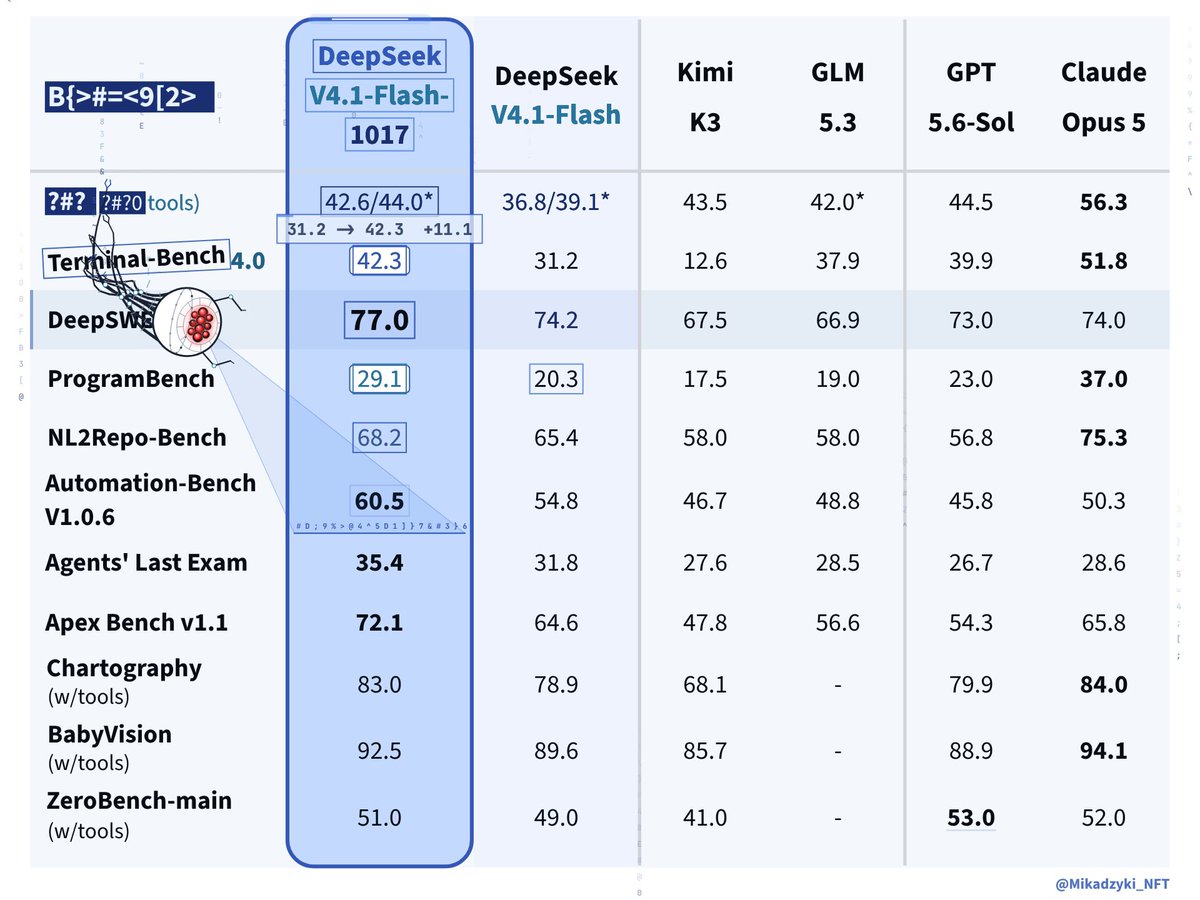
Task: Click GLM 5.3's 42.0* score
Action: coord(838,202)
